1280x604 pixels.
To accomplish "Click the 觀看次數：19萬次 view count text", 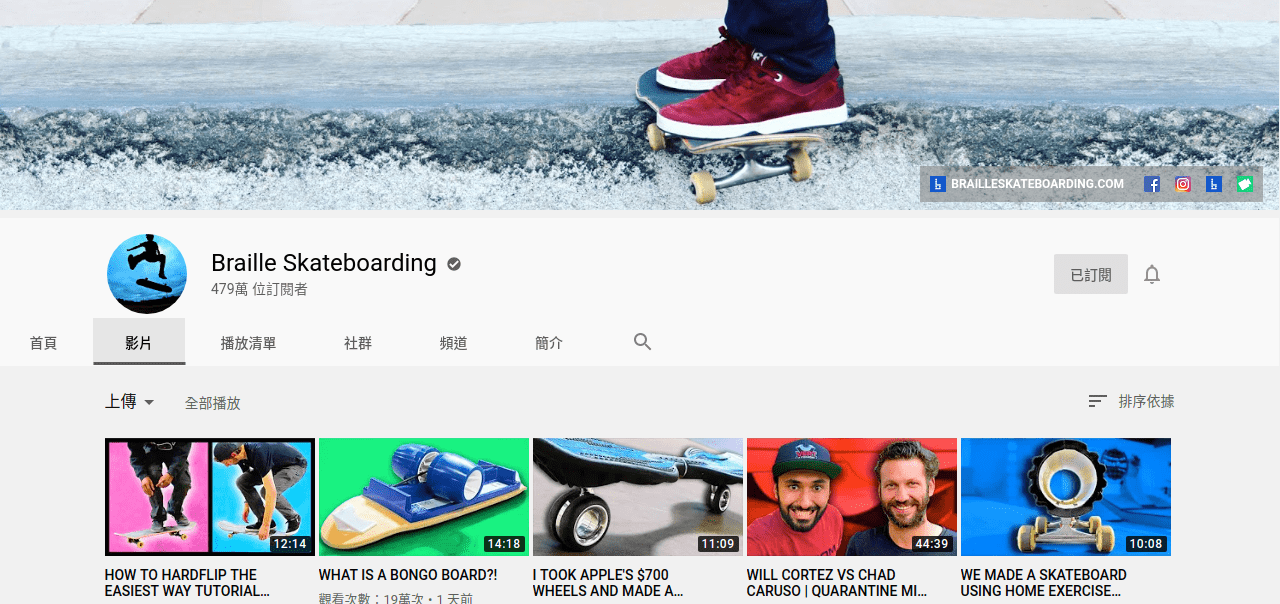I will pos(372,598).
